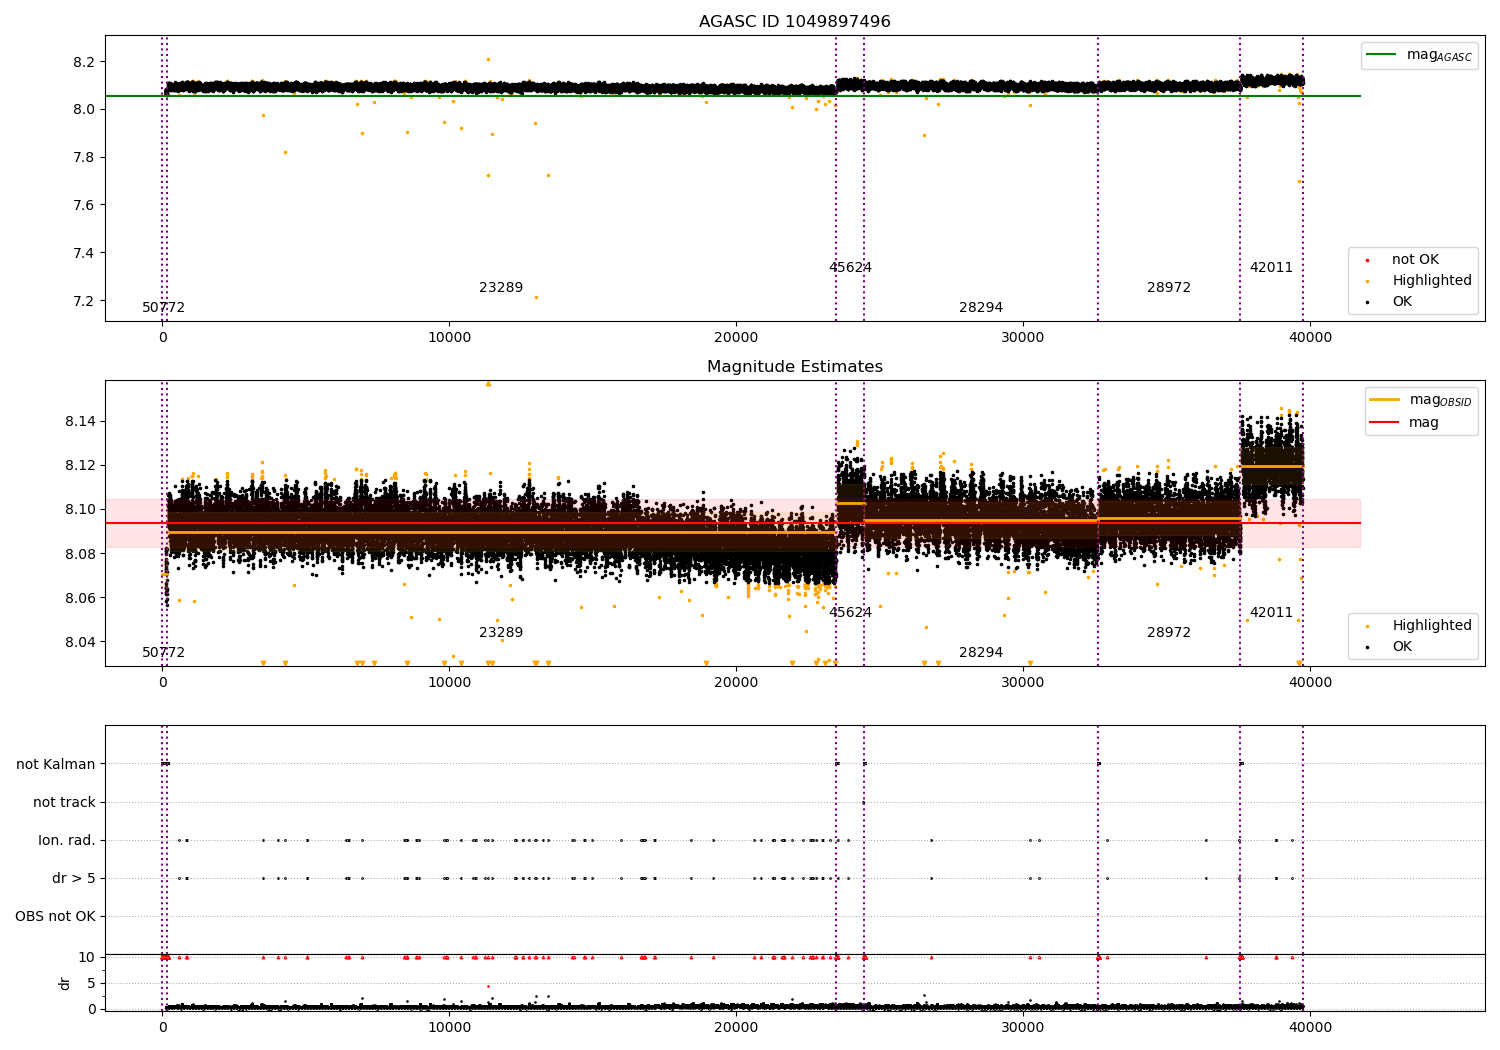The width and height of the screenshot is (1500, 1050).
Task: Click OBSID label 42011 in Magnitude Estimates panel
Action: point(1271,613)
